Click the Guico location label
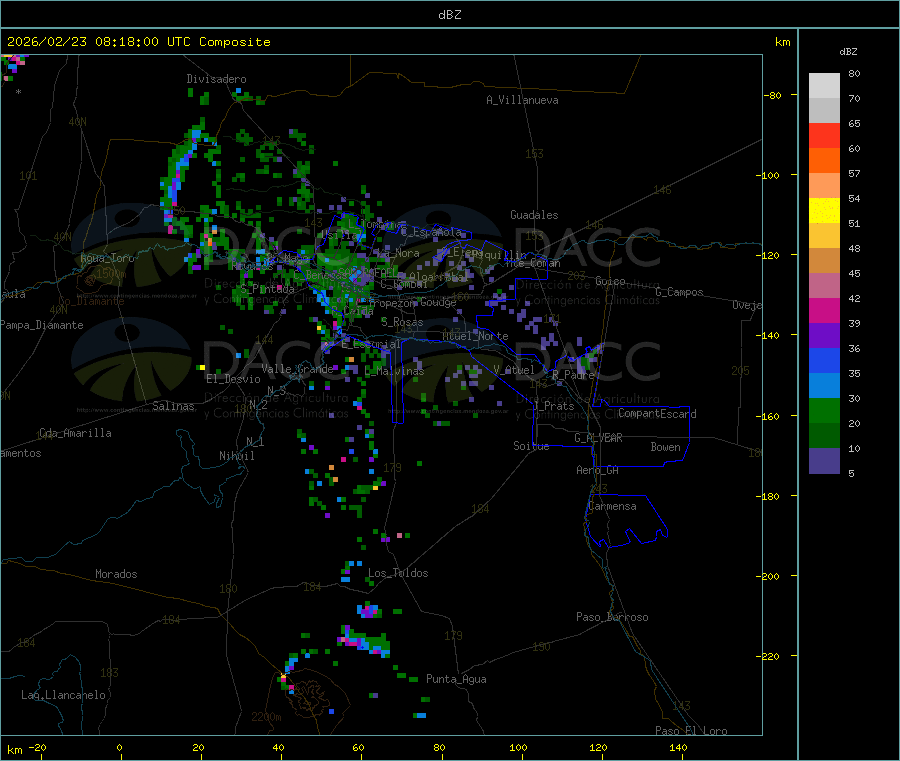Viewport: 900px width, 761px height. click(x=610, y=281)
